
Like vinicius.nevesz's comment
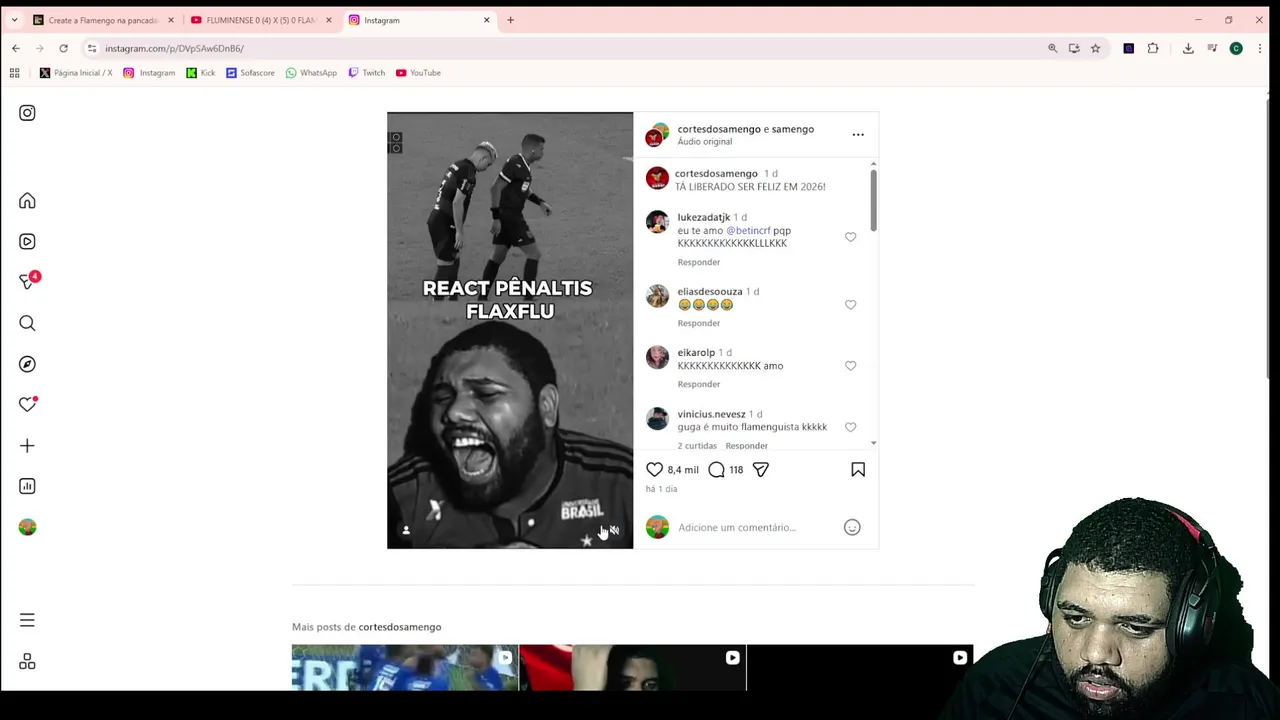pyautogui.click(x=850, y=427)
